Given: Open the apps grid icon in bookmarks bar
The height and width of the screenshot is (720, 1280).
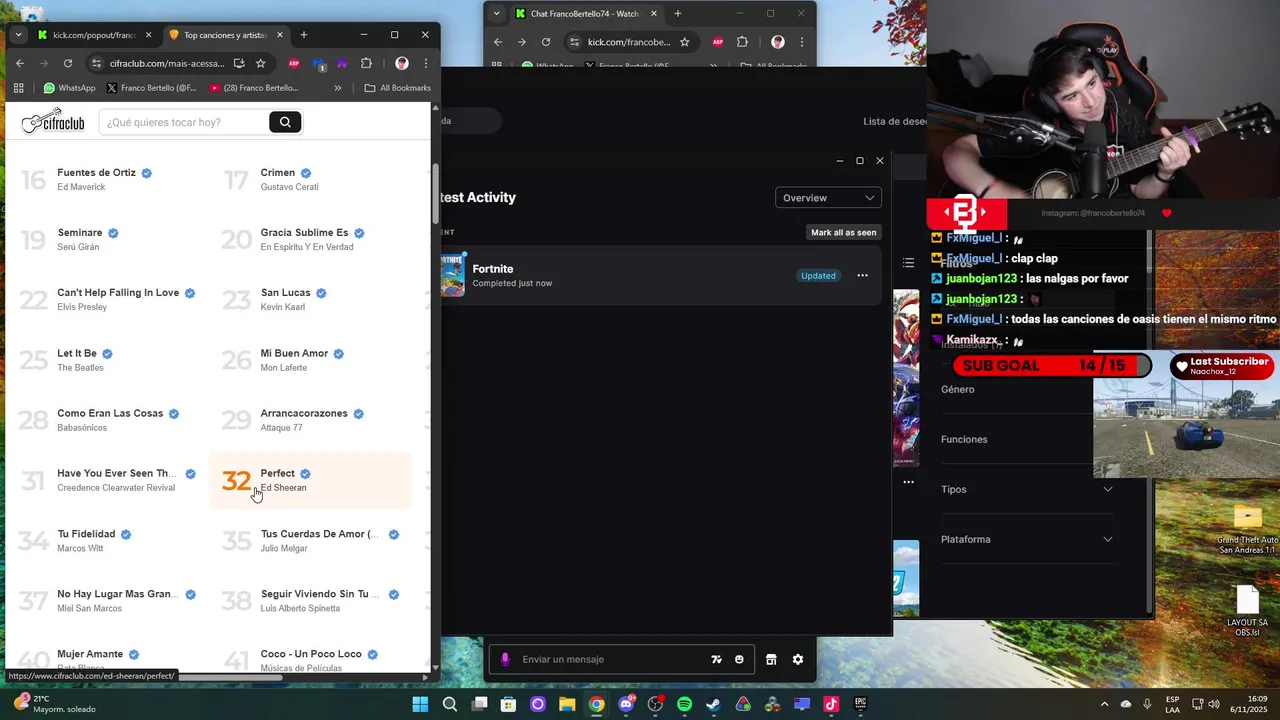Looking at the screenshot, I should (18, 88).
